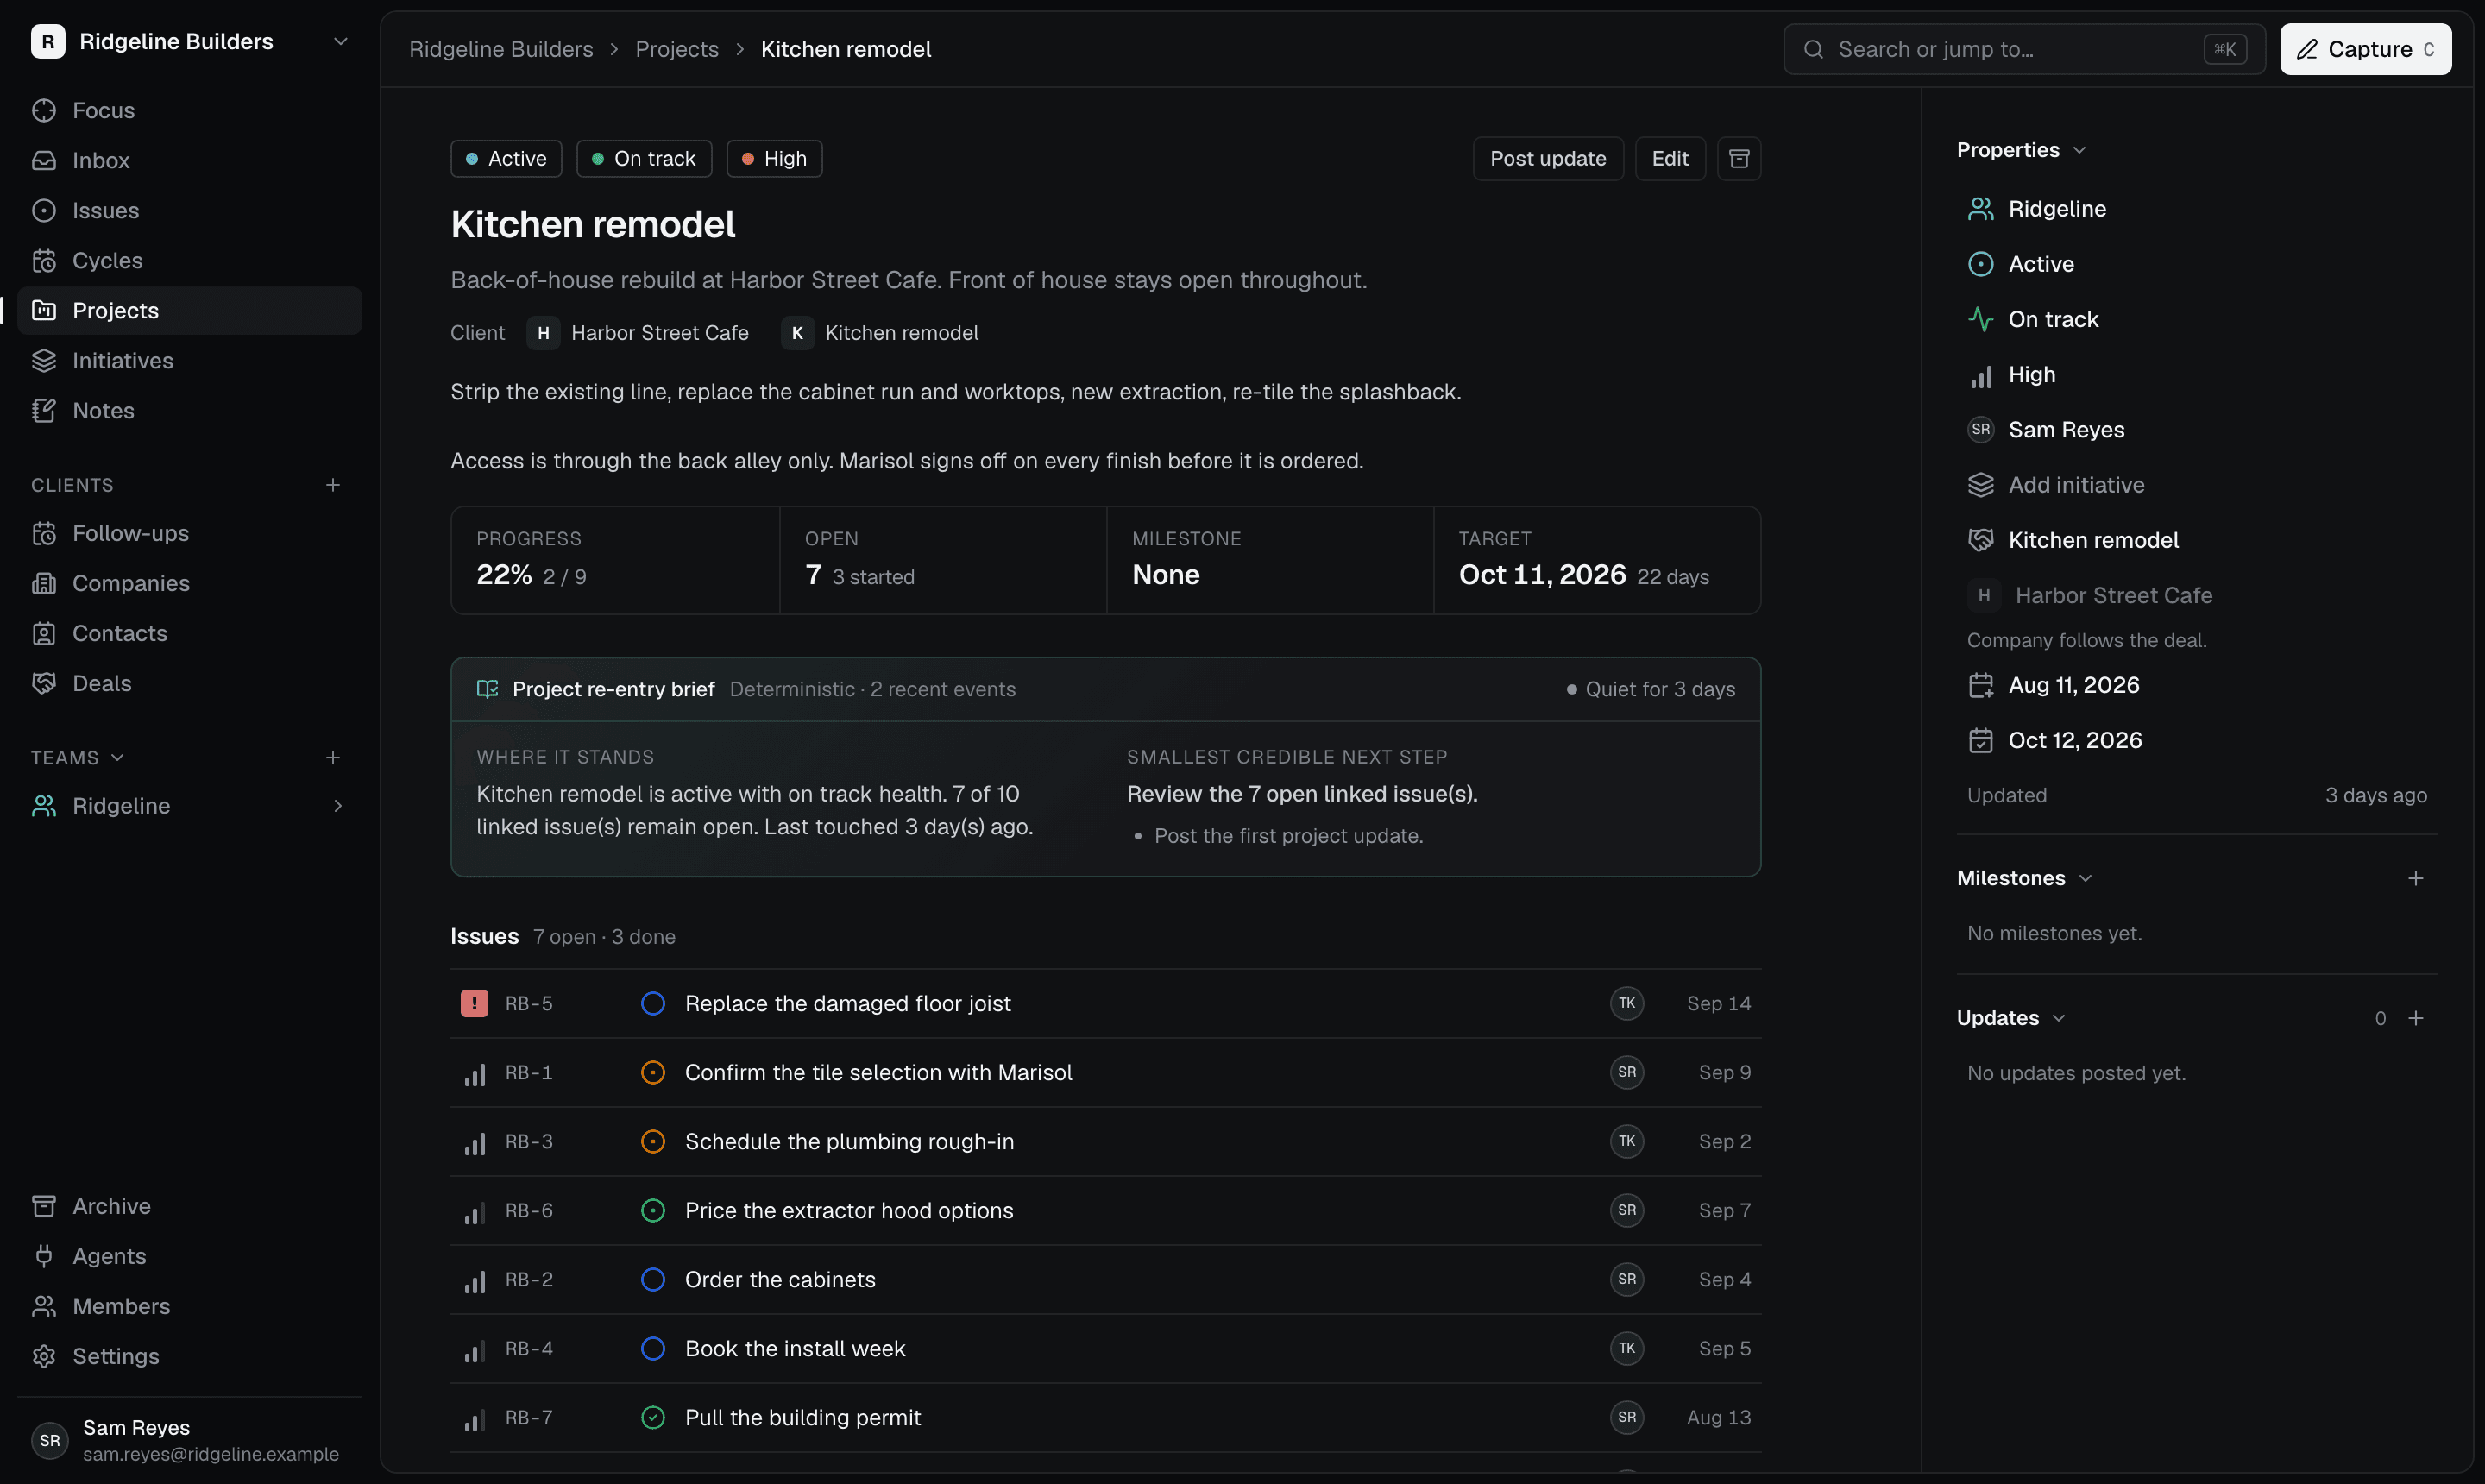Toggle status circle for Book the install week
The image size is (2485, 1484).
[653, 1348]
